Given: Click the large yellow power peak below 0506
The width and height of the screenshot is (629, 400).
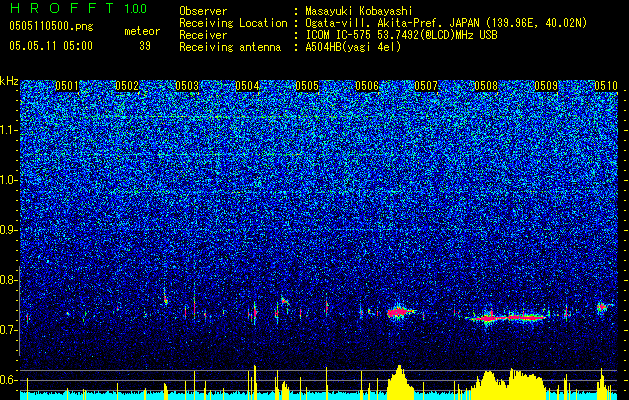Looking at the screenshot, I should pos(400,383).
